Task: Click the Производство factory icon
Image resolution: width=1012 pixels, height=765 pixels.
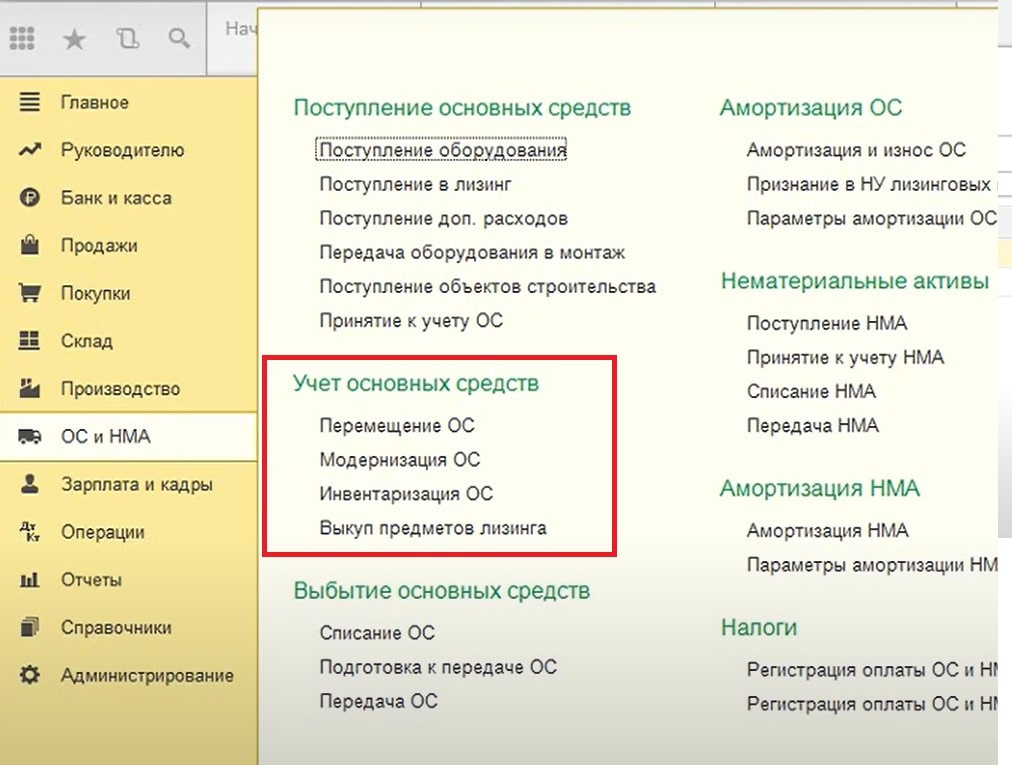Action: tap(30, 389)
